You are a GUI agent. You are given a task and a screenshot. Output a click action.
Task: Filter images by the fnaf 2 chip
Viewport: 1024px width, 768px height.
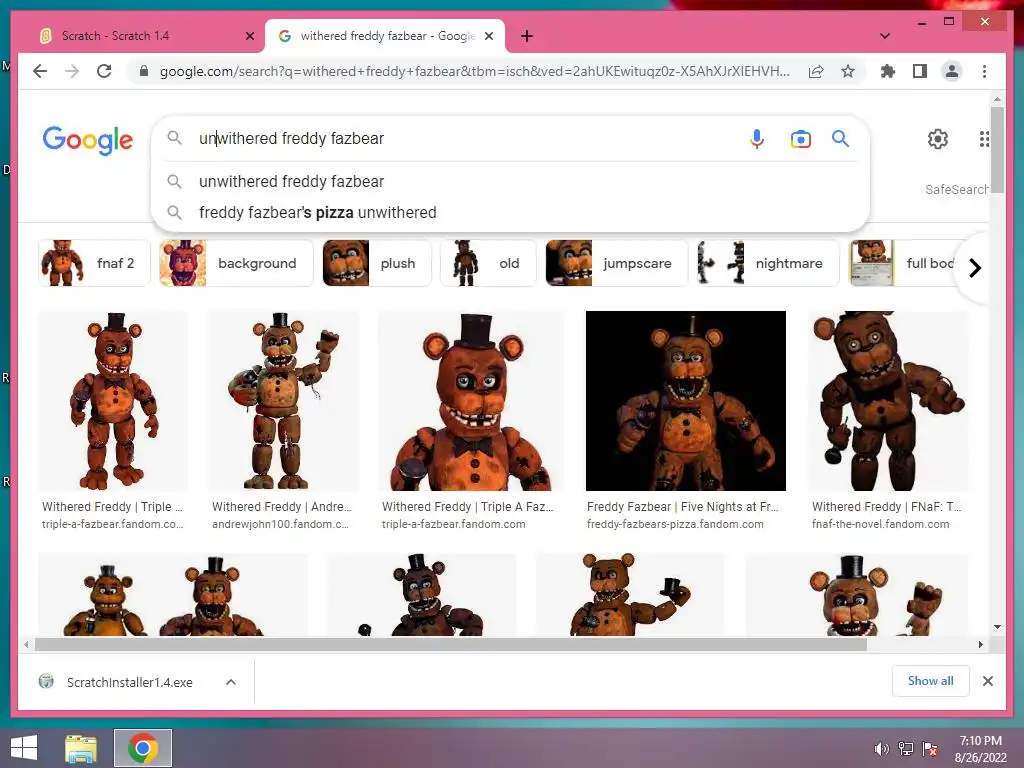[94, 263]
